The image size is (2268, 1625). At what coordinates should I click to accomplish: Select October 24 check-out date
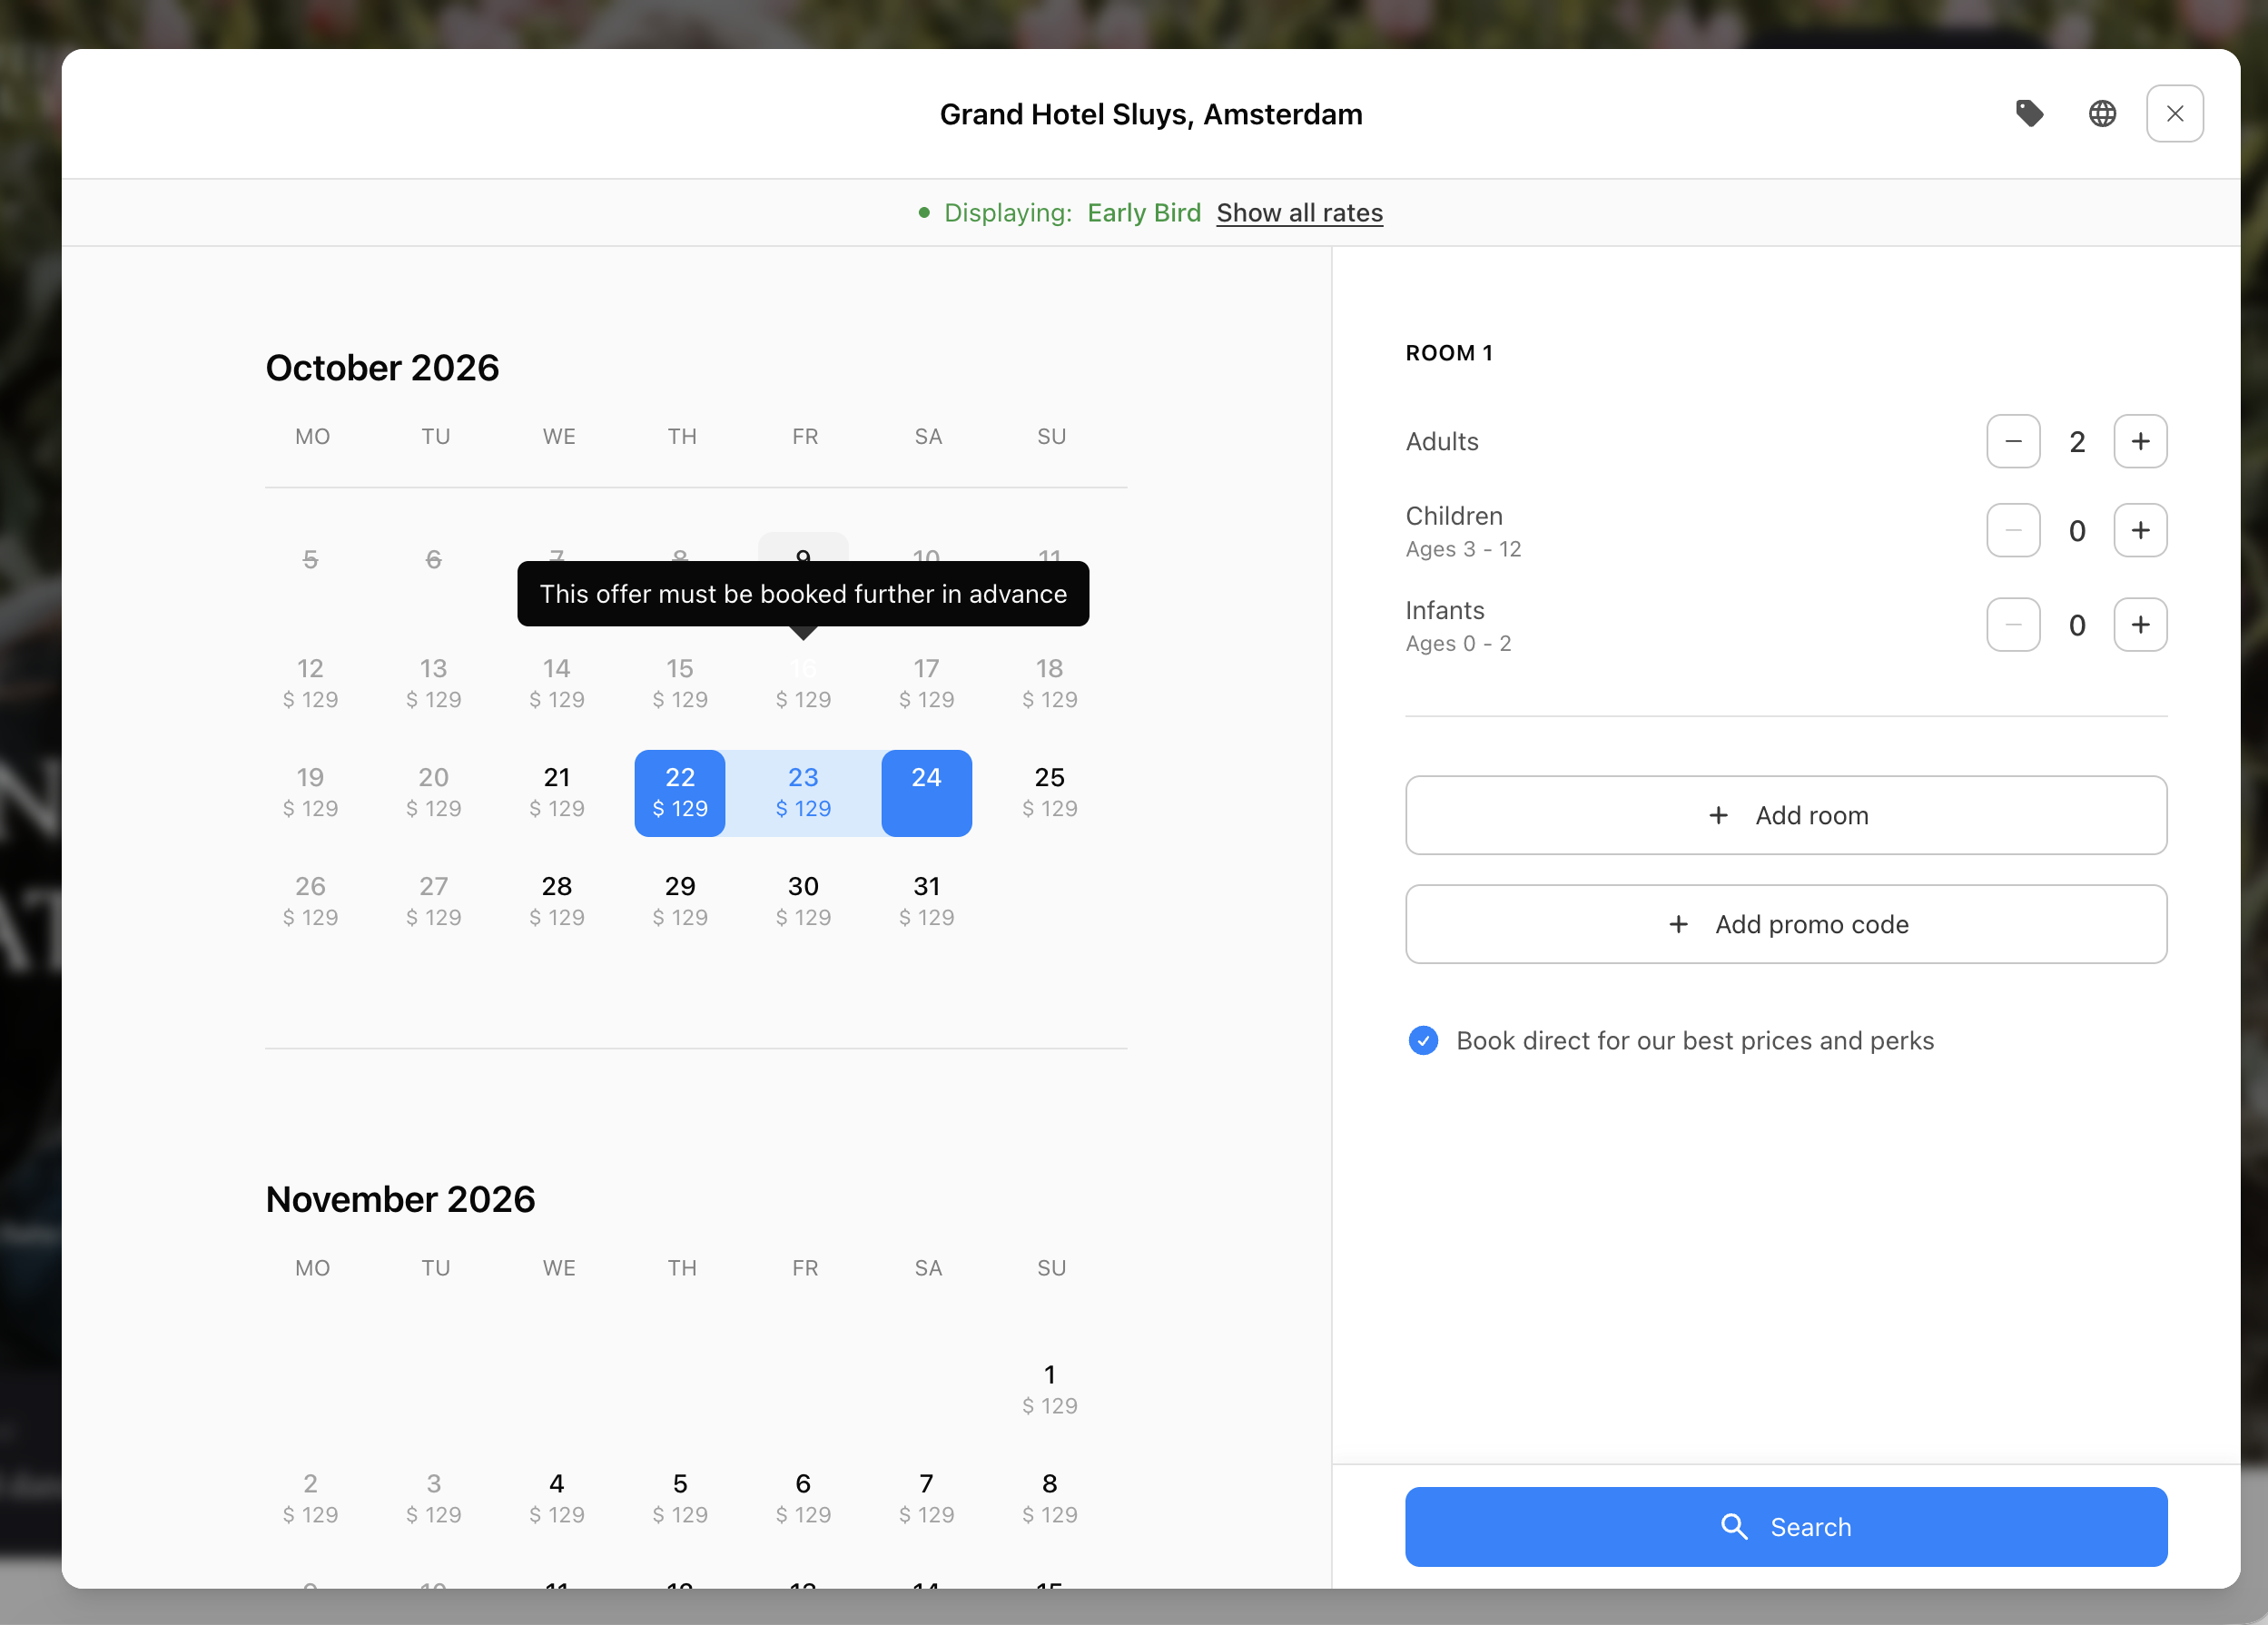tap(926, 793)
